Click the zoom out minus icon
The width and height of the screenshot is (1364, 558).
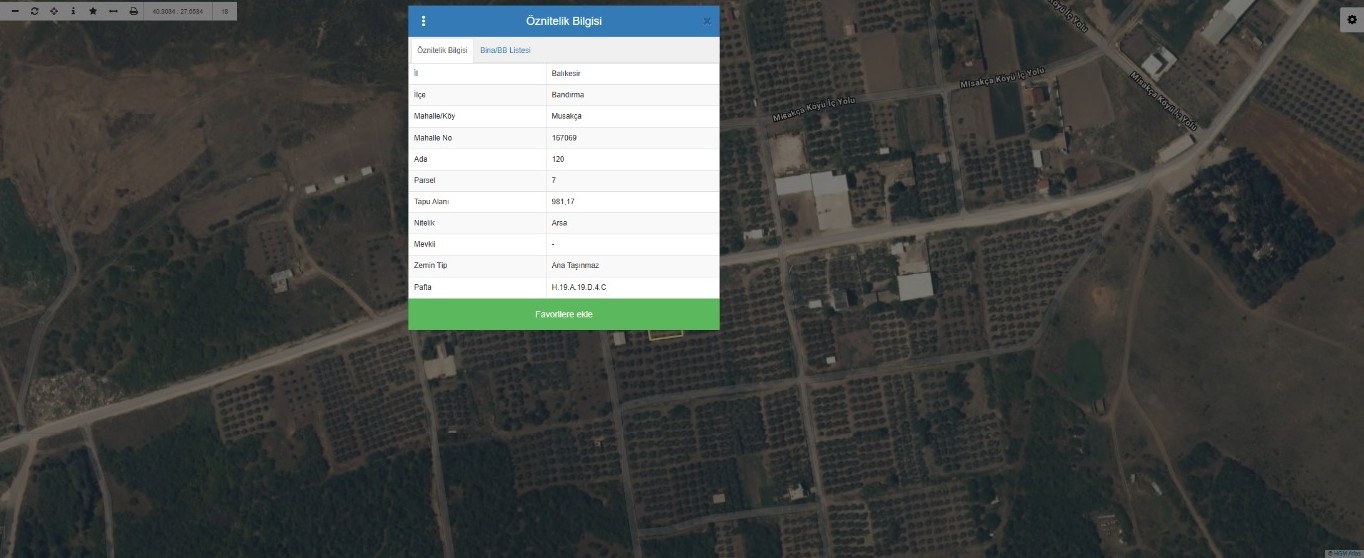(x=15, y=11)
